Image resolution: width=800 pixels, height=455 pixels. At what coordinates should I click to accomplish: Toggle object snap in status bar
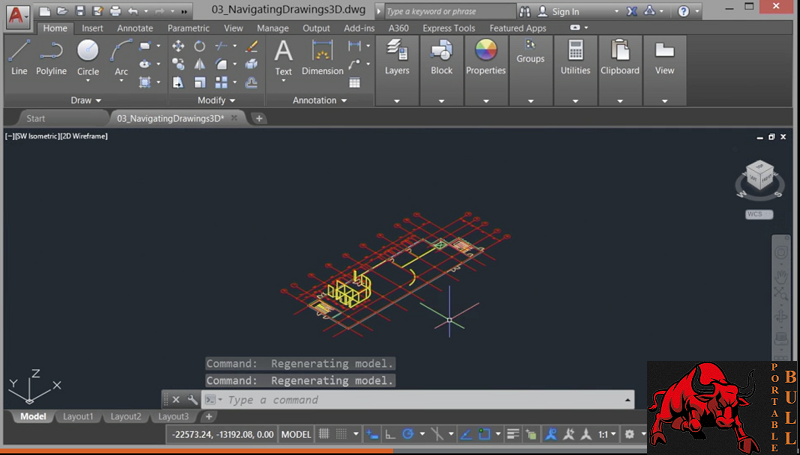coord(483,434)
